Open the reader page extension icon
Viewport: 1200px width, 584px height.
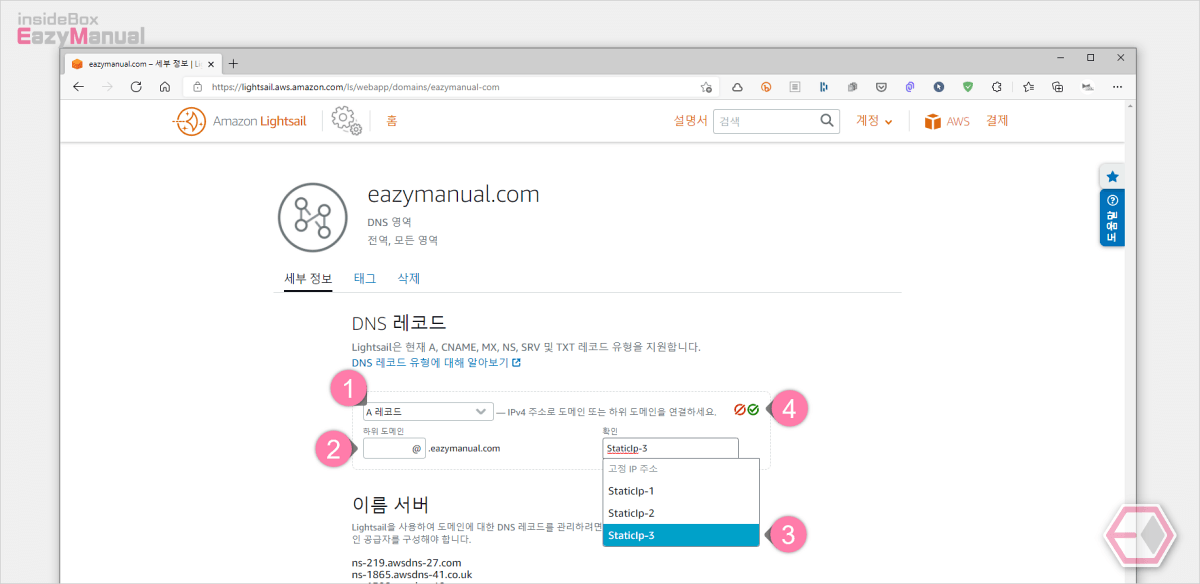(x=795, y=87)
